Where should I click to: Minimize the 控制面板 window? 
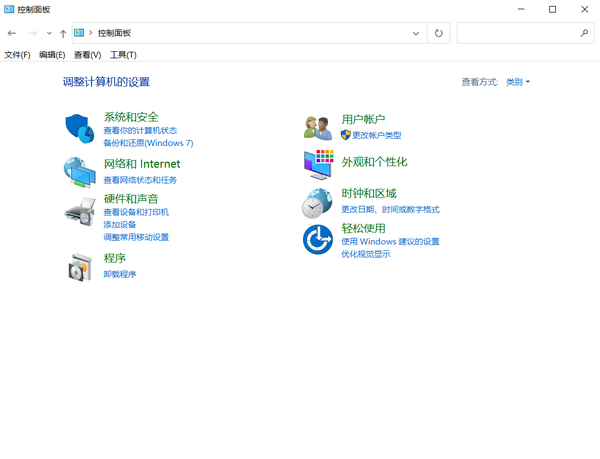click(521, 9)
